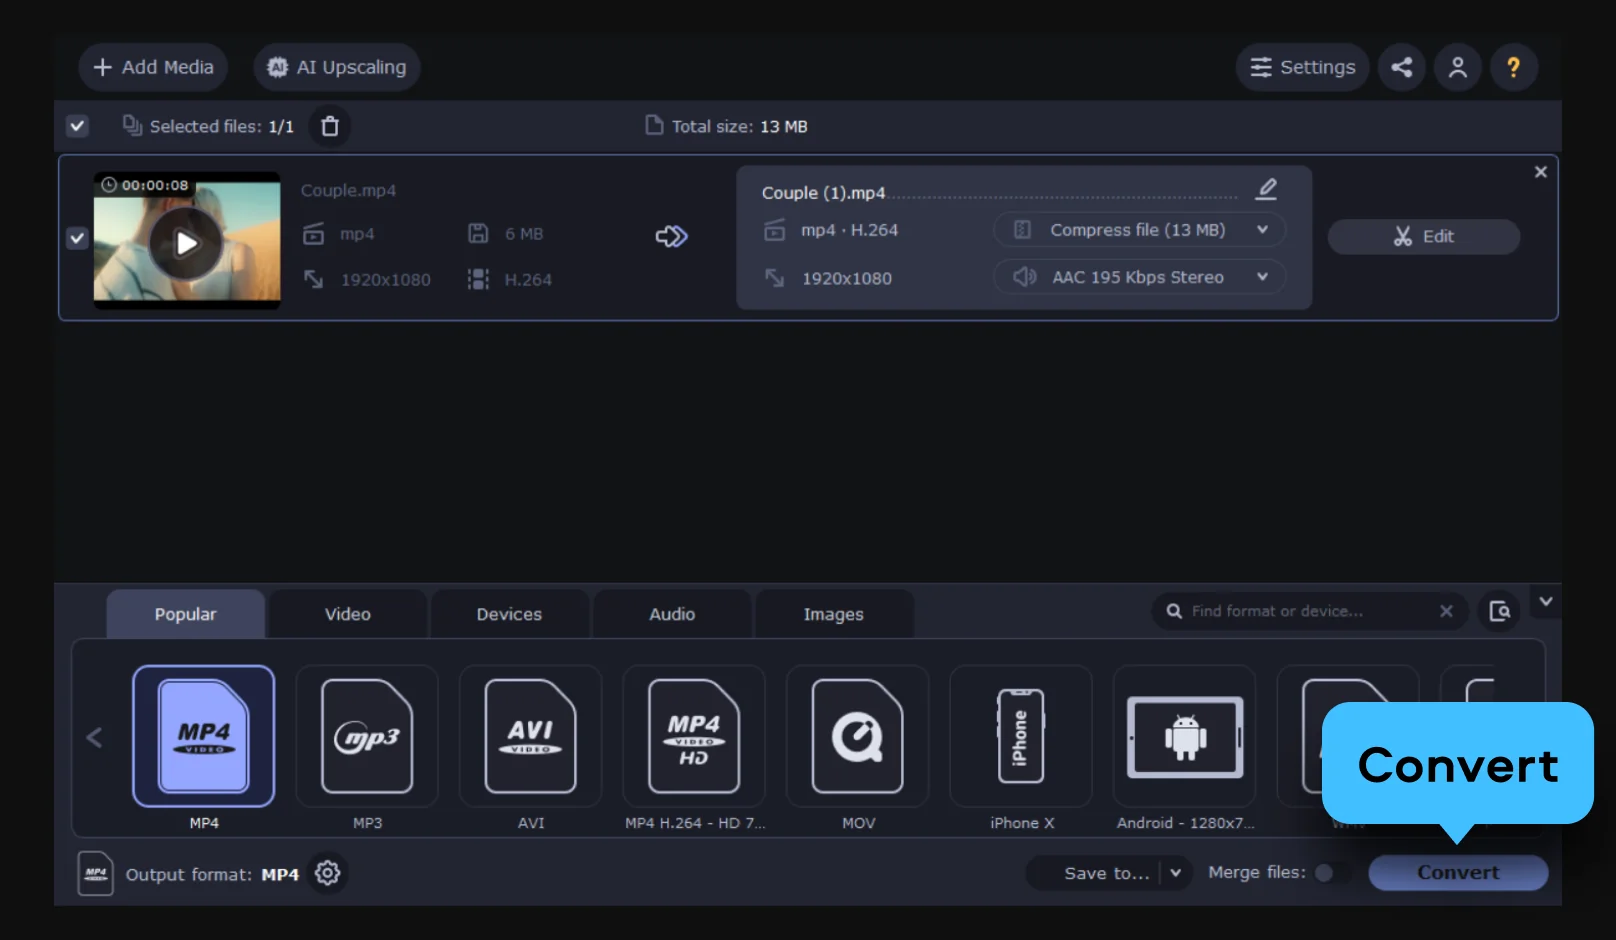This screenshot has width=1616, height=940.
Task: Open the Audio tab
Action: point(672,614)
